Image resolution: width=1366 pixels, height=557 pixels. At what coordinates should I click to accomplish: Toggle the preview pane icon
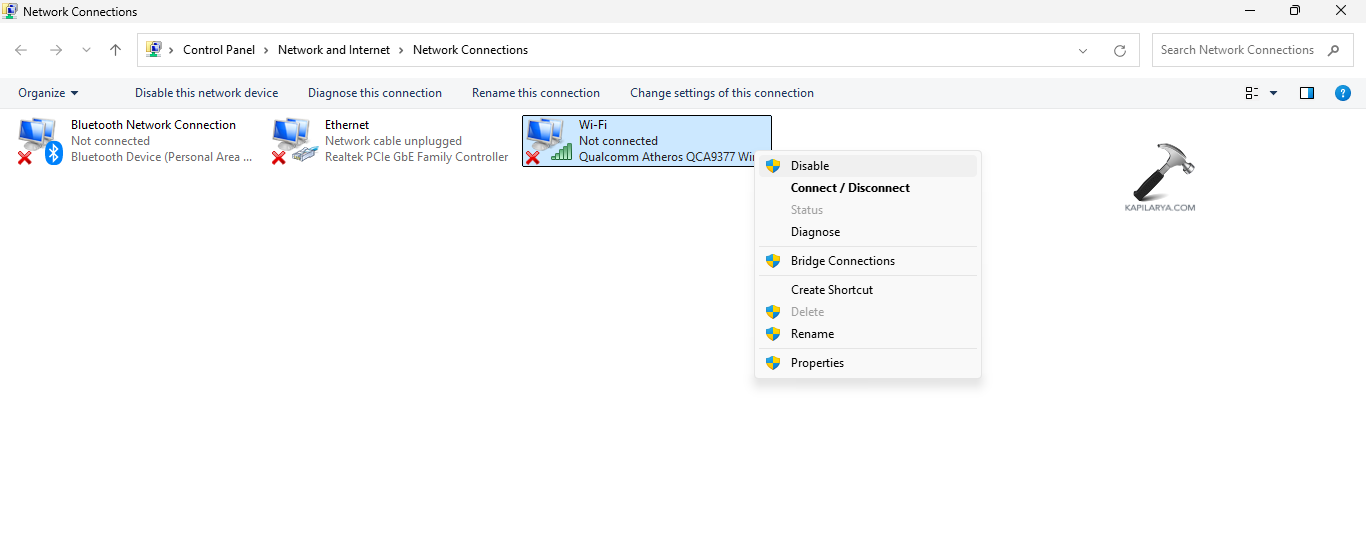click(1306, 93)
